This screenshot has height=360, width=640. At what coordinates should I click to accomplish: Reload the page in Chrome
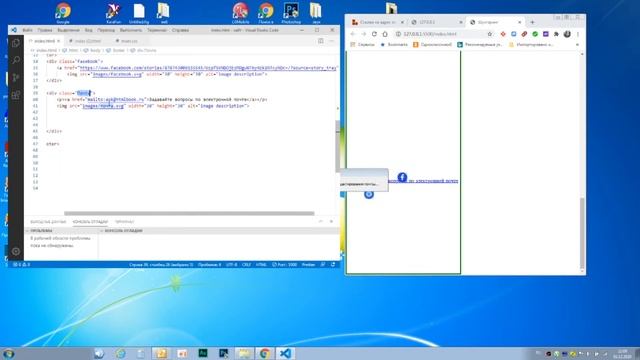click(374, 34)
